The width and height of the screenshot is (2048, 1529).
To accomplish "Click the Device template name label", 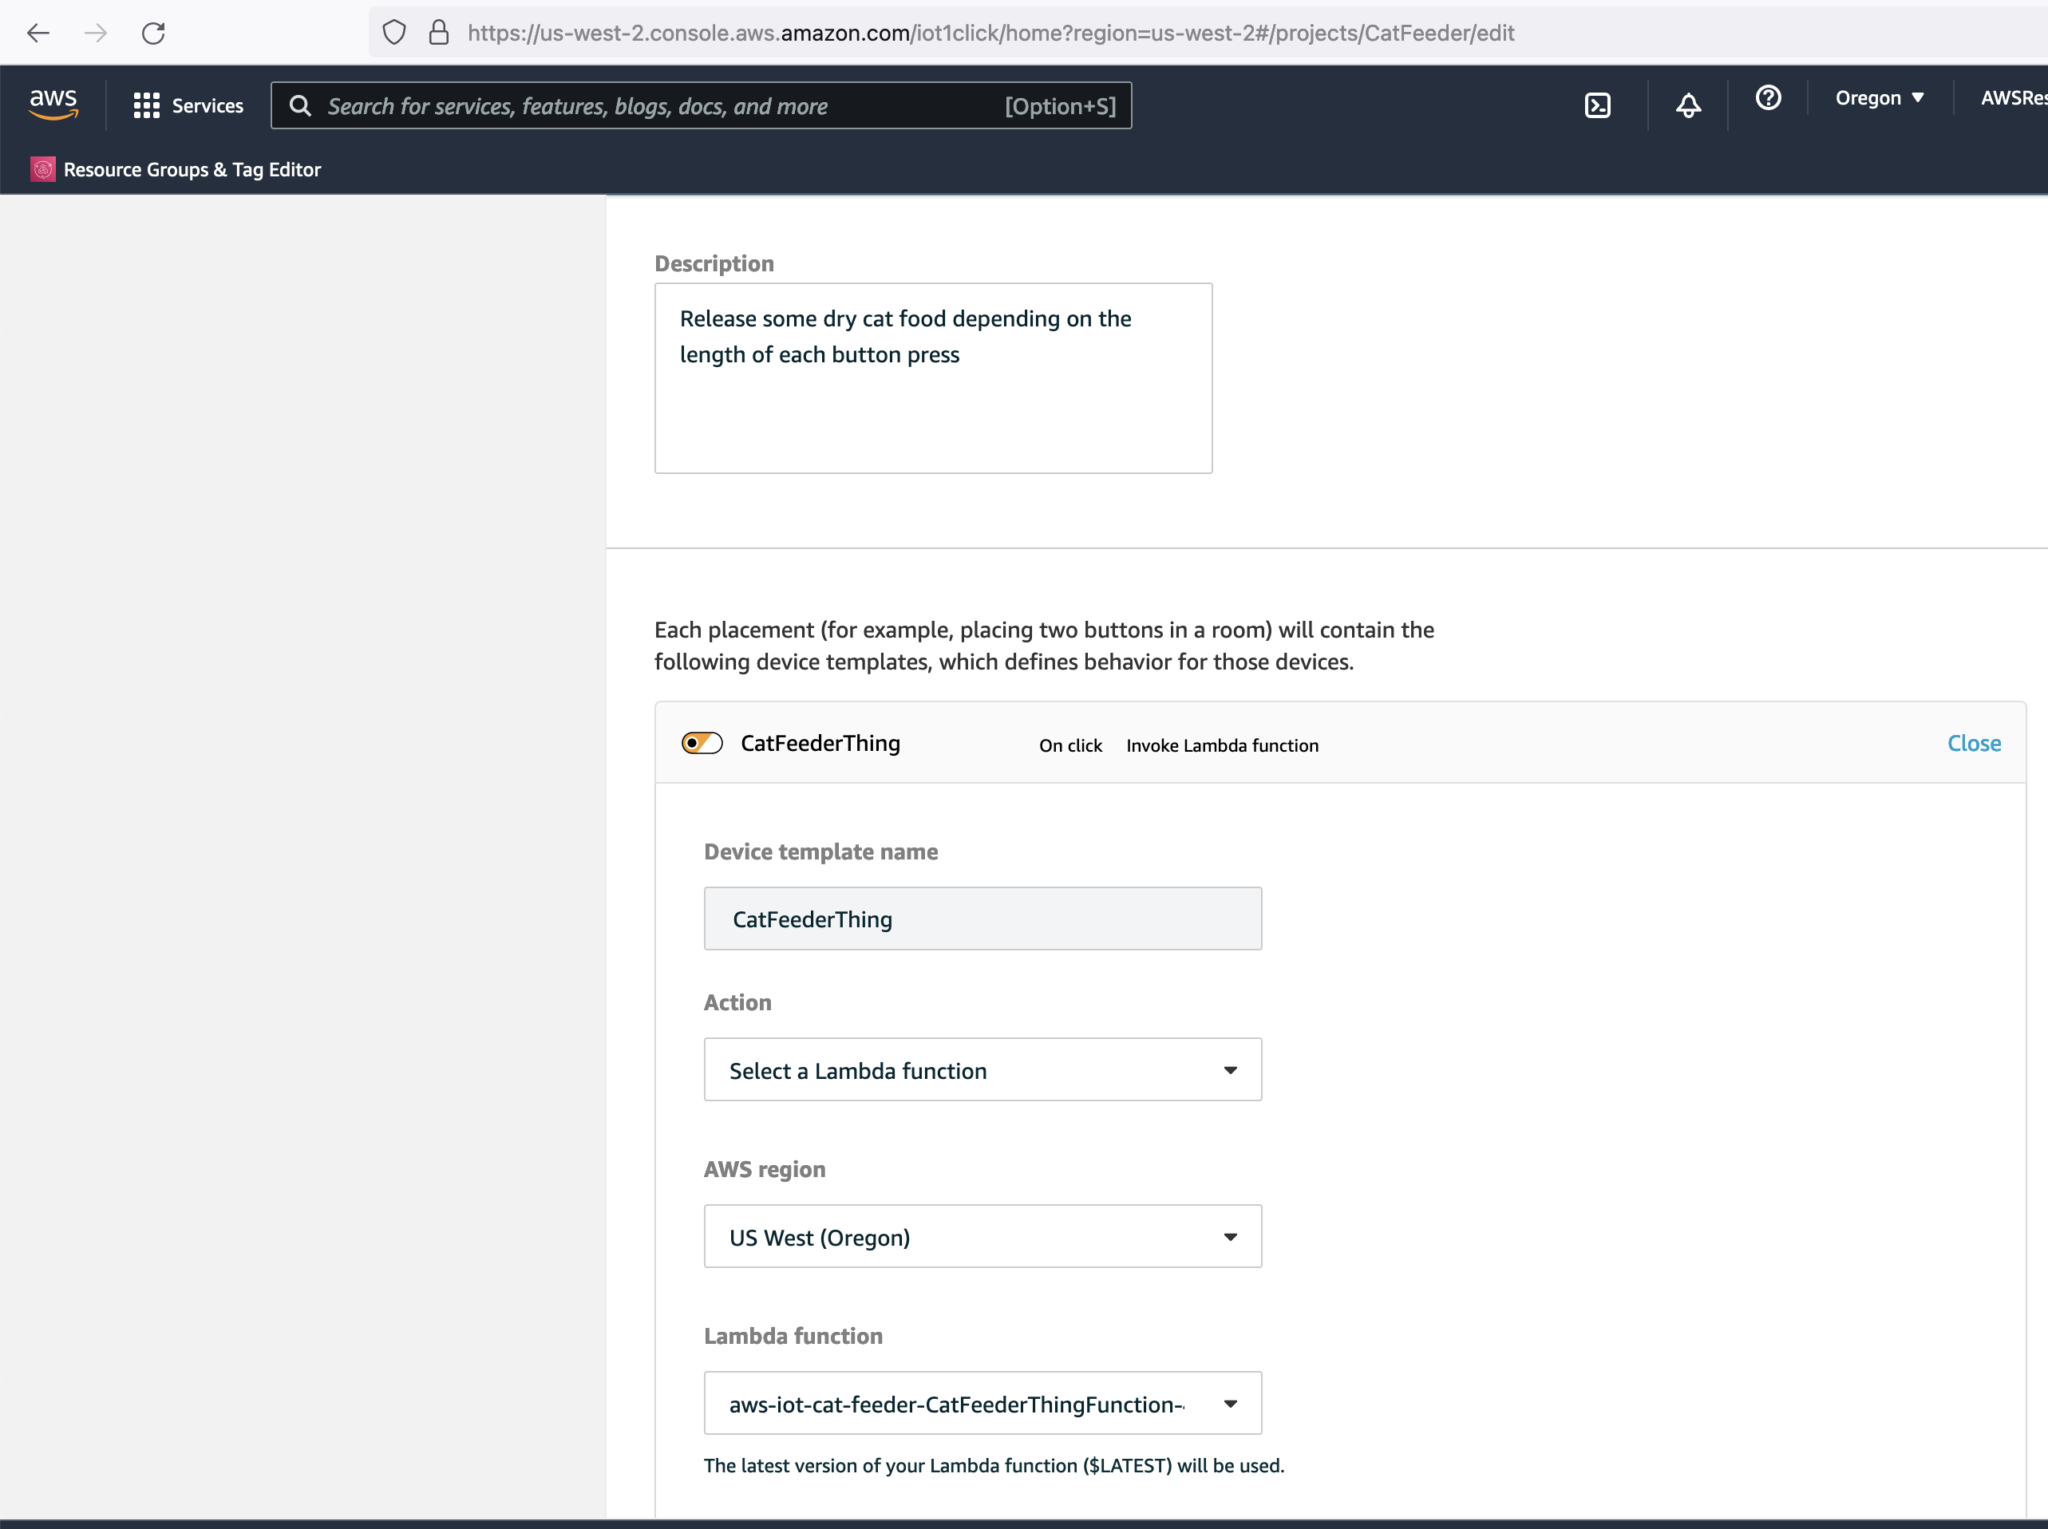I will [821, 852].
